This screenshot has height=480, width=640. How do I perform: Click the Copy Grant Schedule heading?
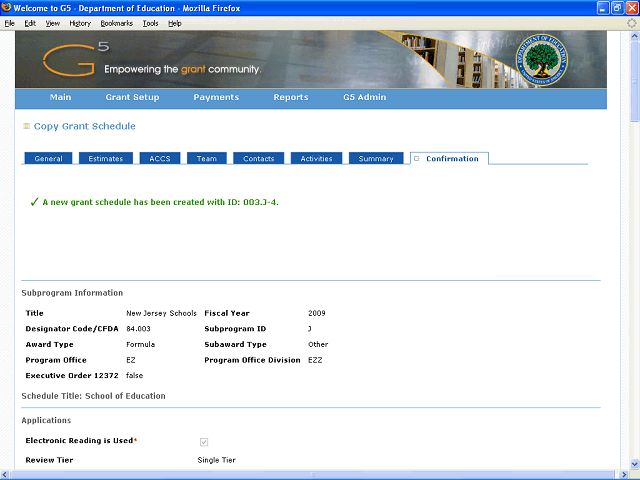click(84, 126)
